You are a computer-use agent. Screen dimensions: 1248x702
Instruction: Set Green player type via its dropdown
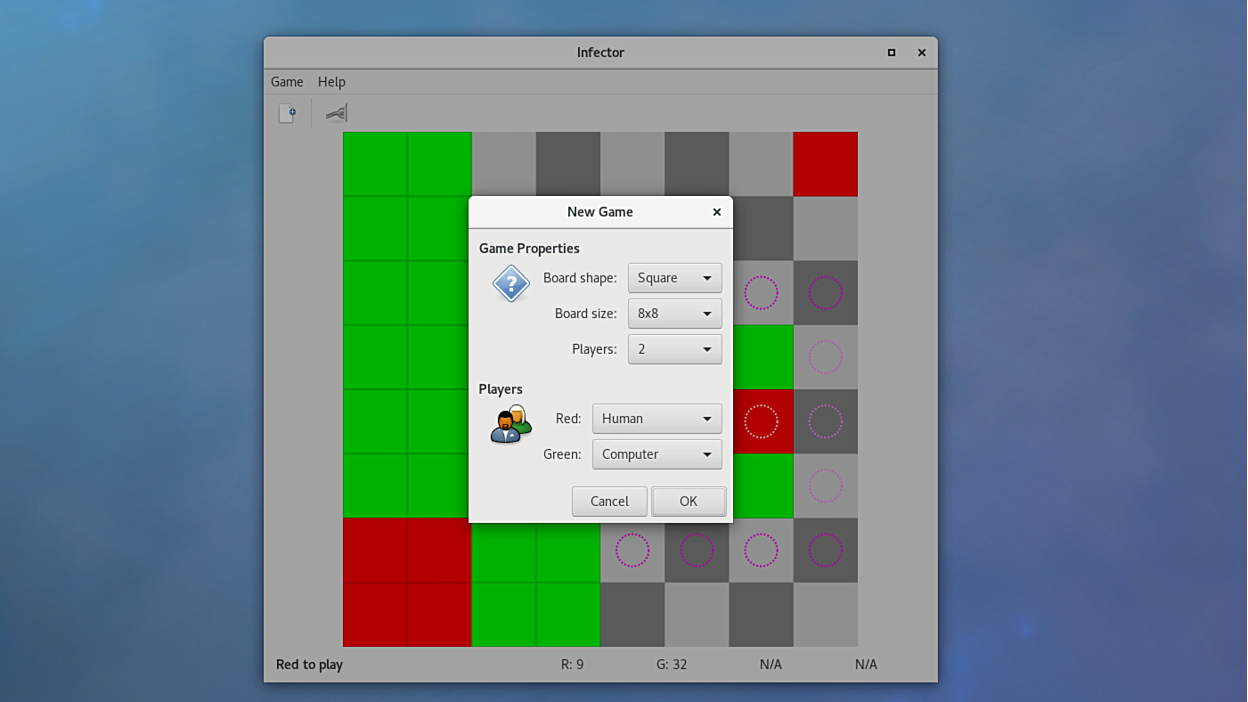tap(656, 454)
